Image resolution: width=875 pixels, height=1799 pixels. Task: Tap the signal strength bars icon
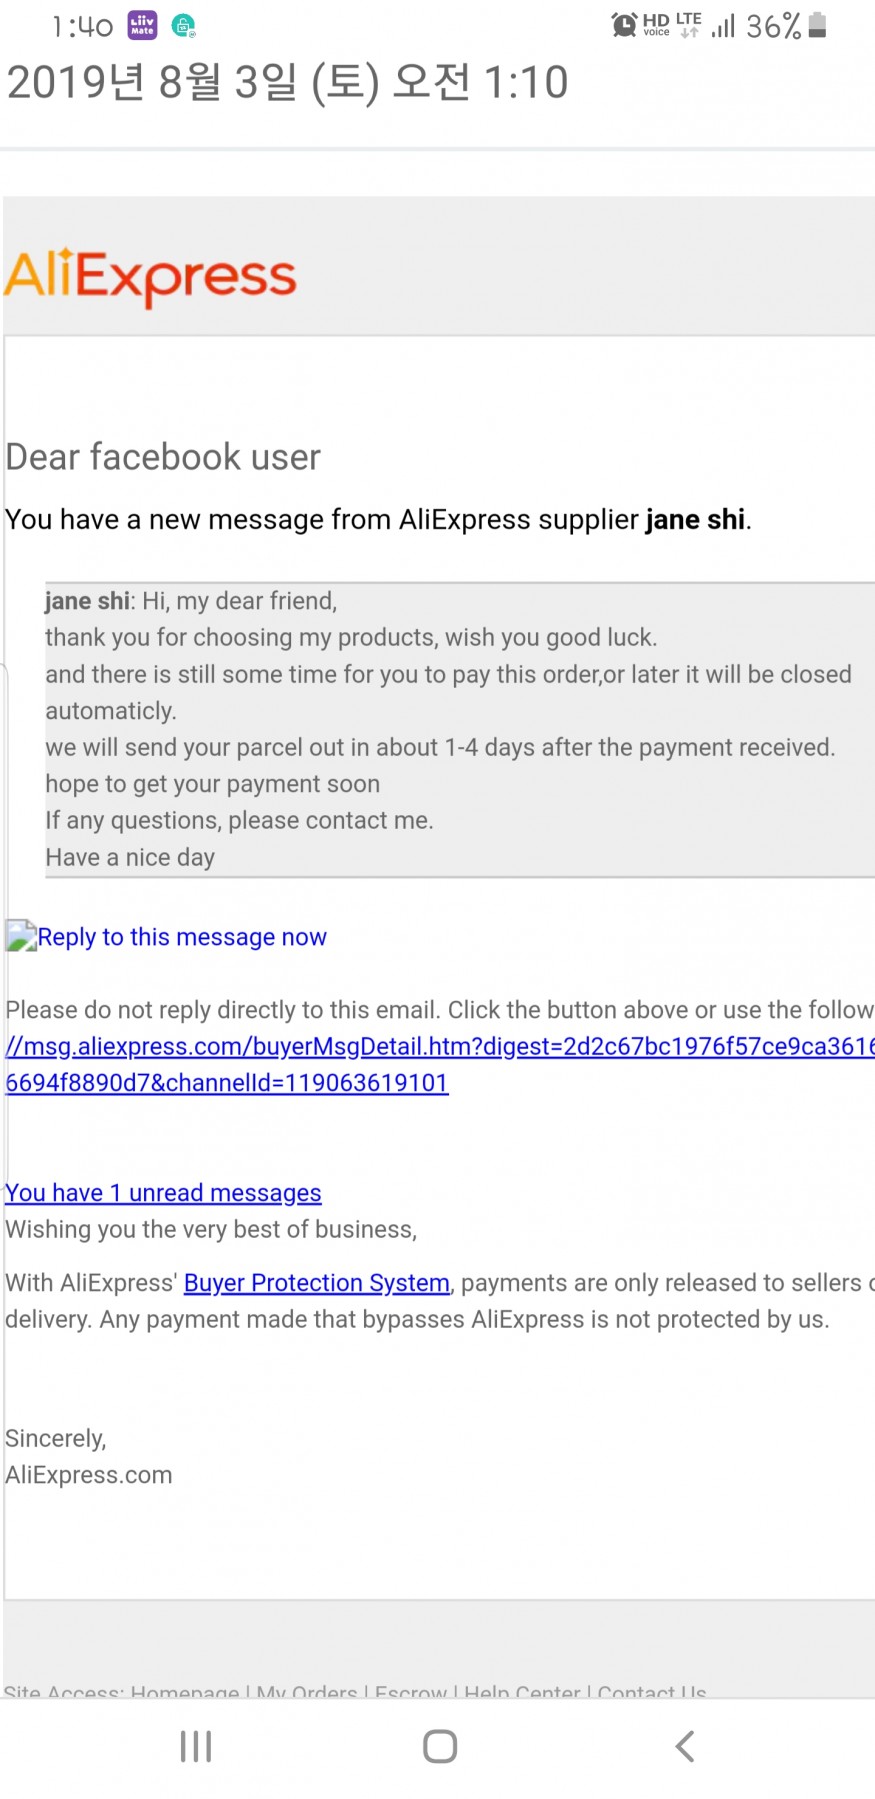point(723,26)
